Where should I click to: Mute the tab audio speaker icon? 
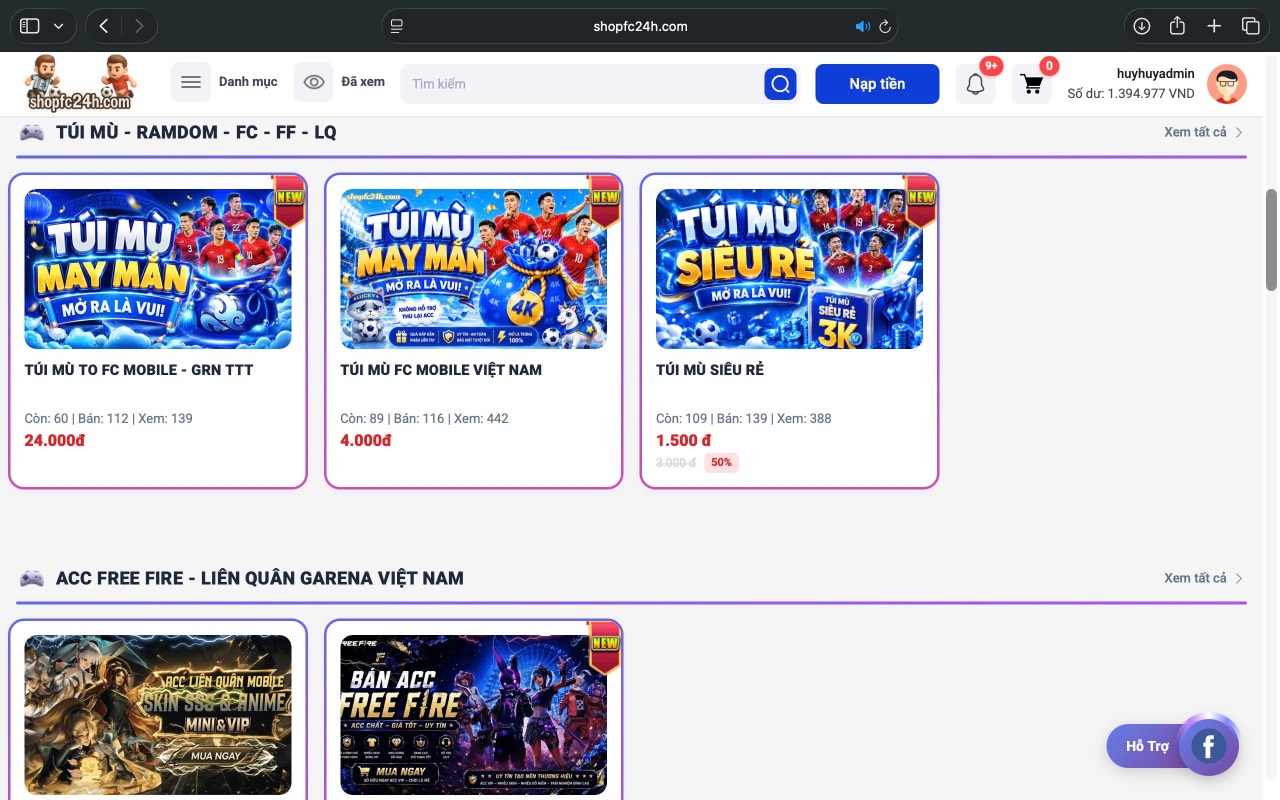point(863,26)
